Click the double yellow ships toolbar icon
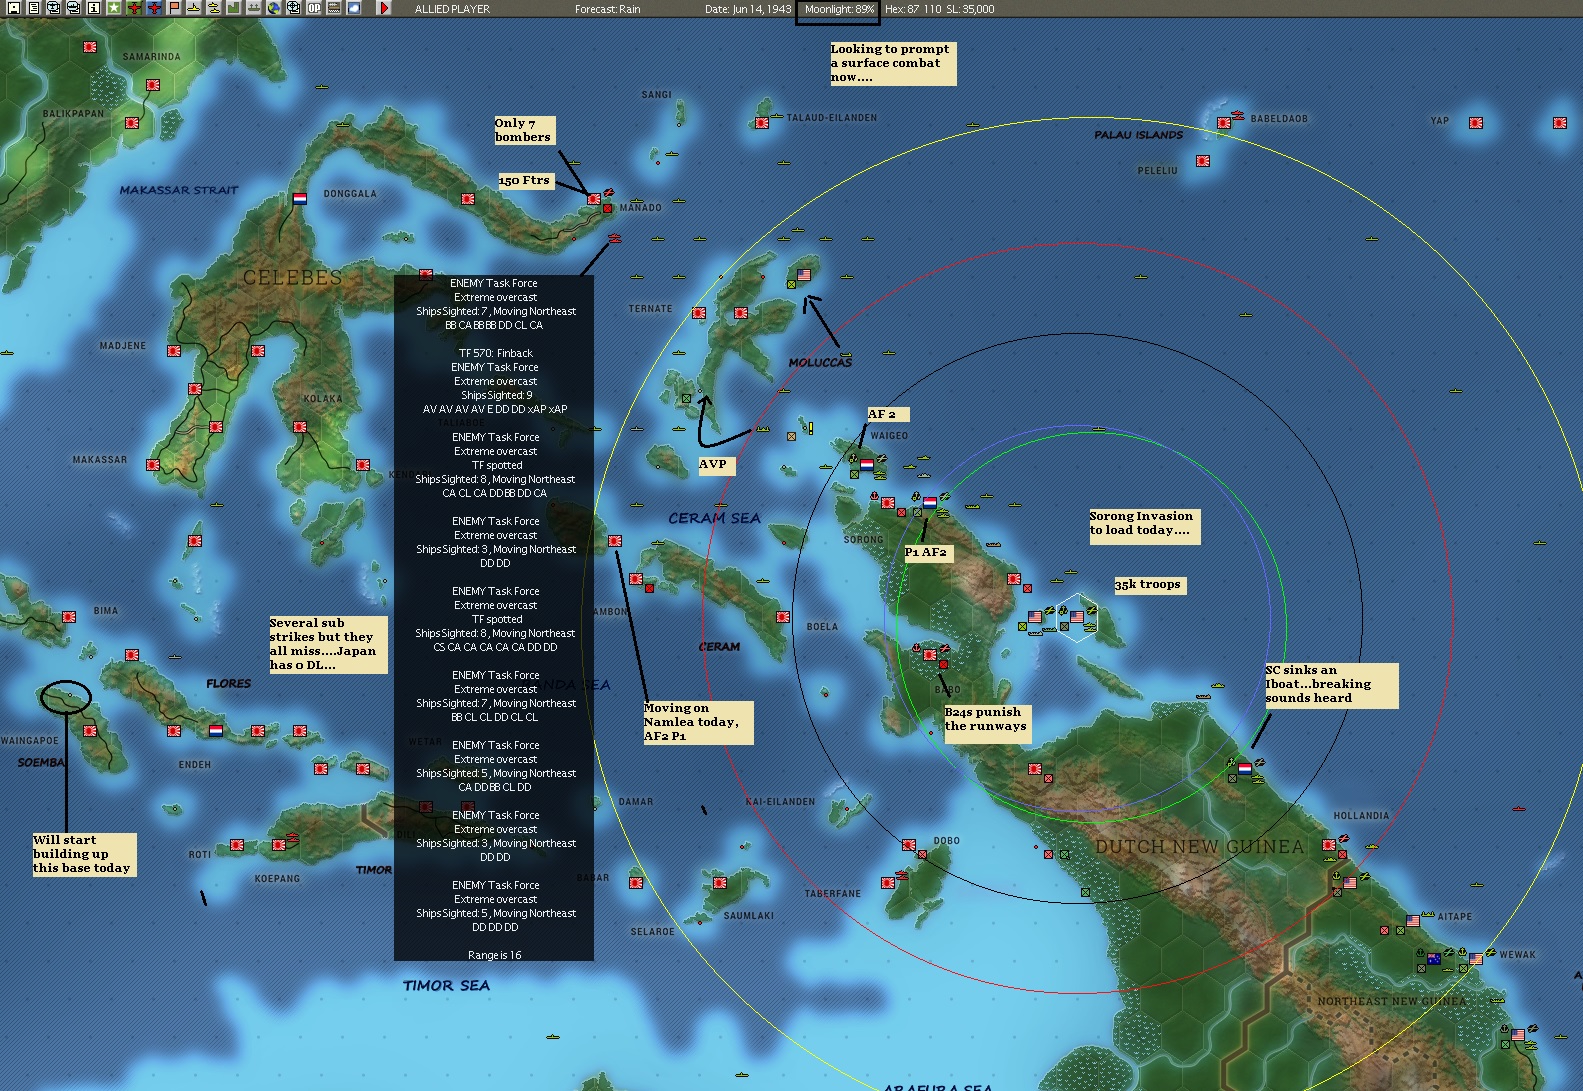 213,8
